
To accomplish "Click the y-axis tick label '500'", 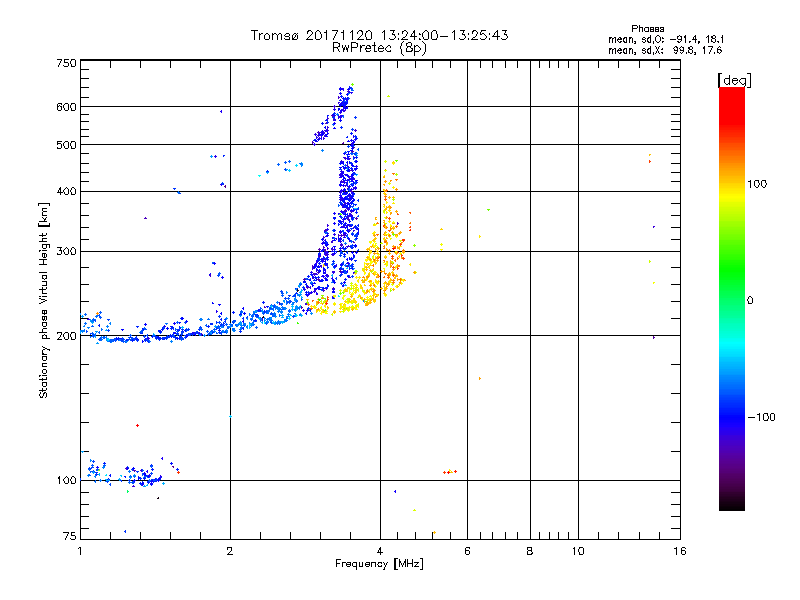I will (x=67, y=145).
